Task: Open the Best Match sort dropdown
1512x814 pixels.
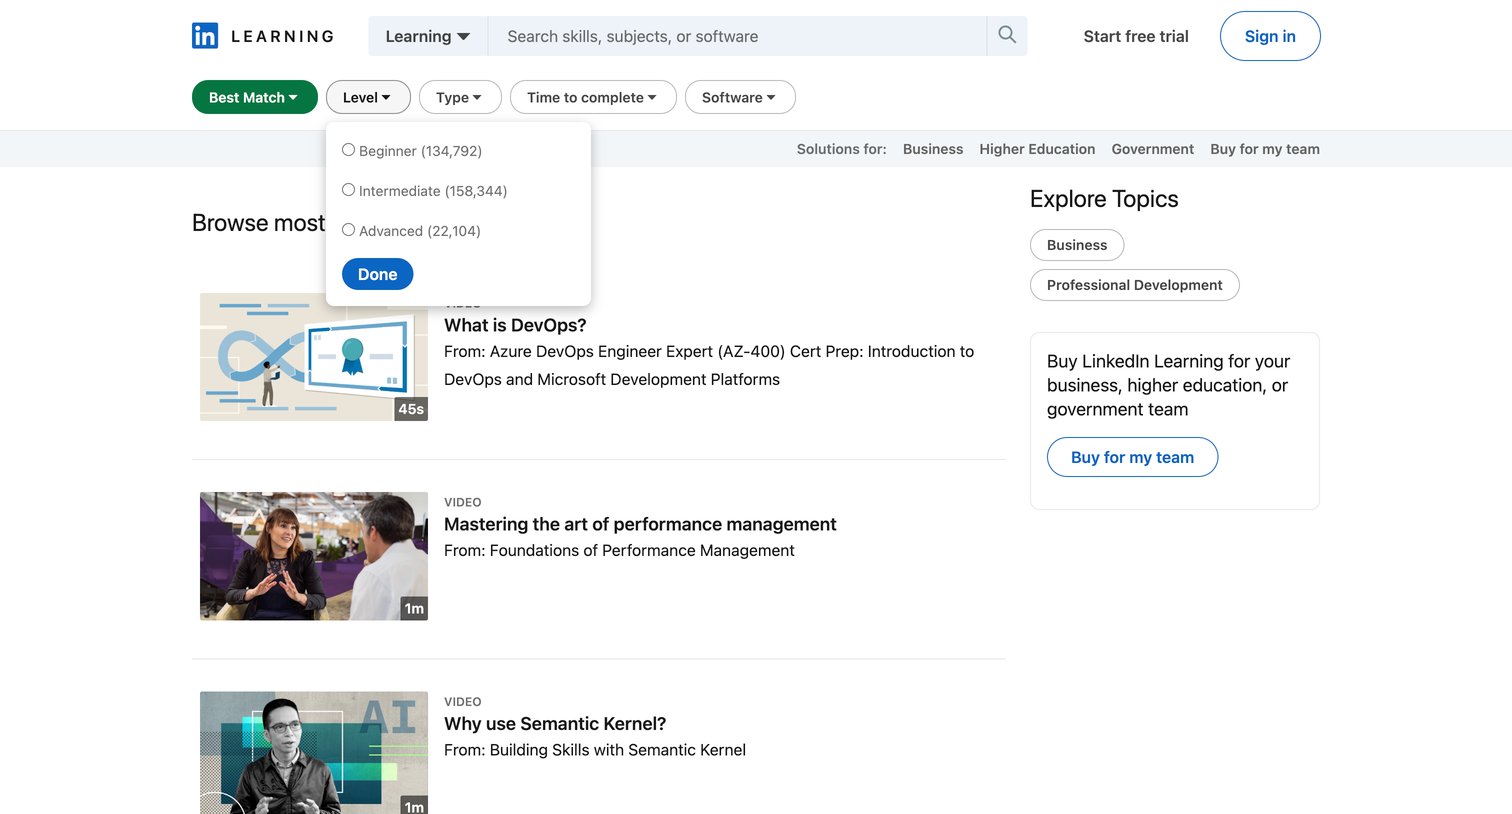Action: [254, 97]
